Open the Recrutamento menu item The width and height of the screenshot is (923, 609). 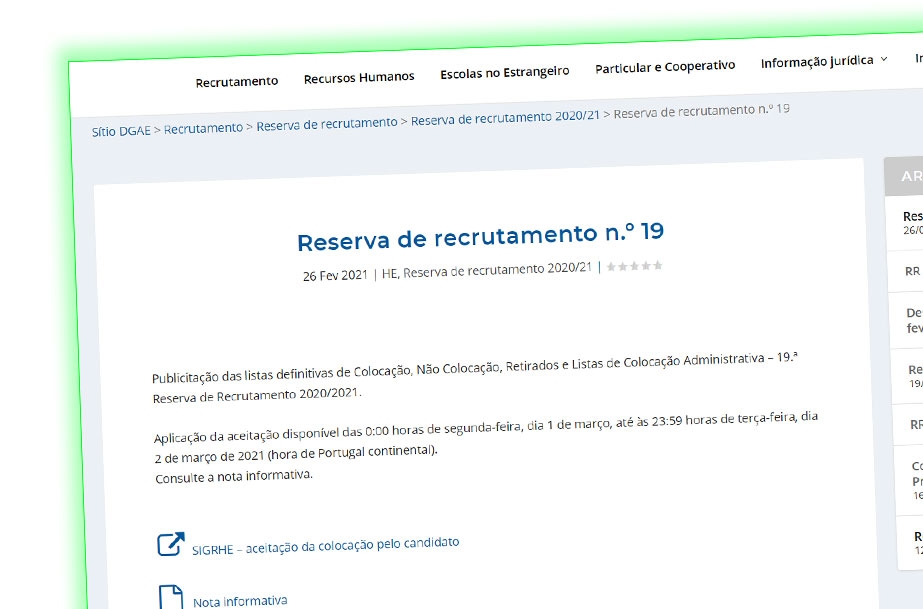coord(238,81)
